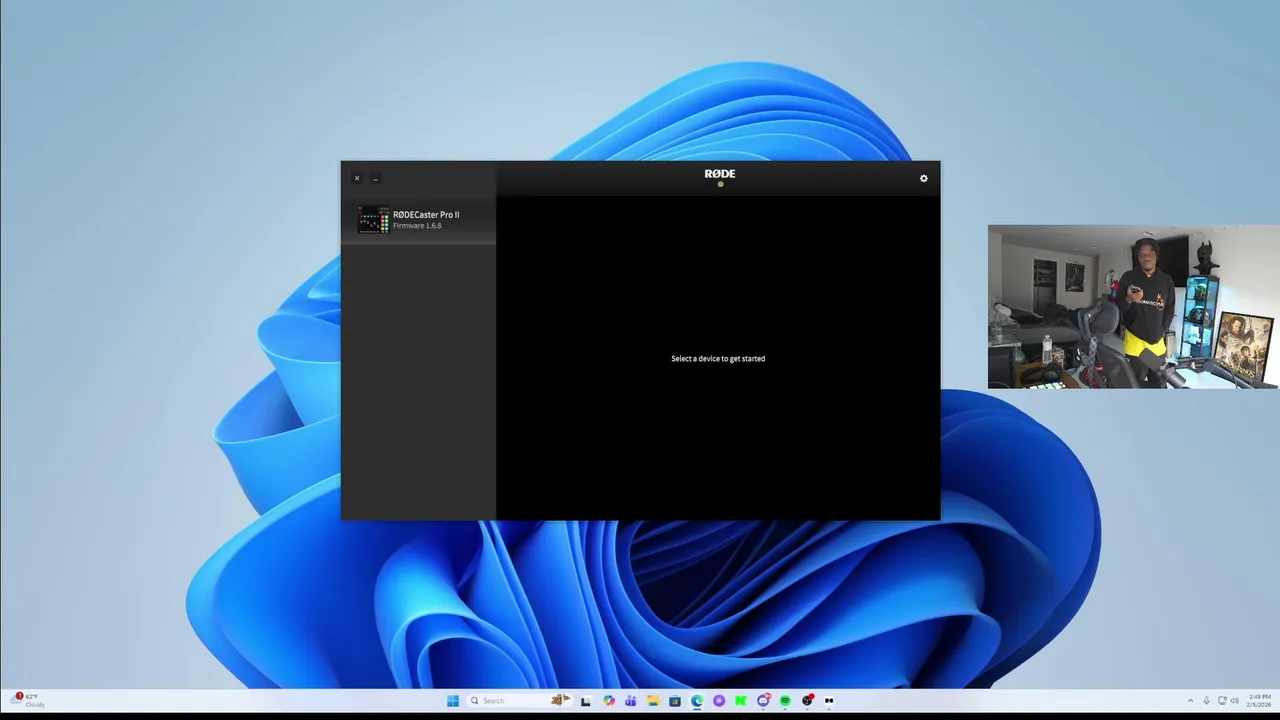
Task: Open RØDE Central settings gear
Action: 923,178
